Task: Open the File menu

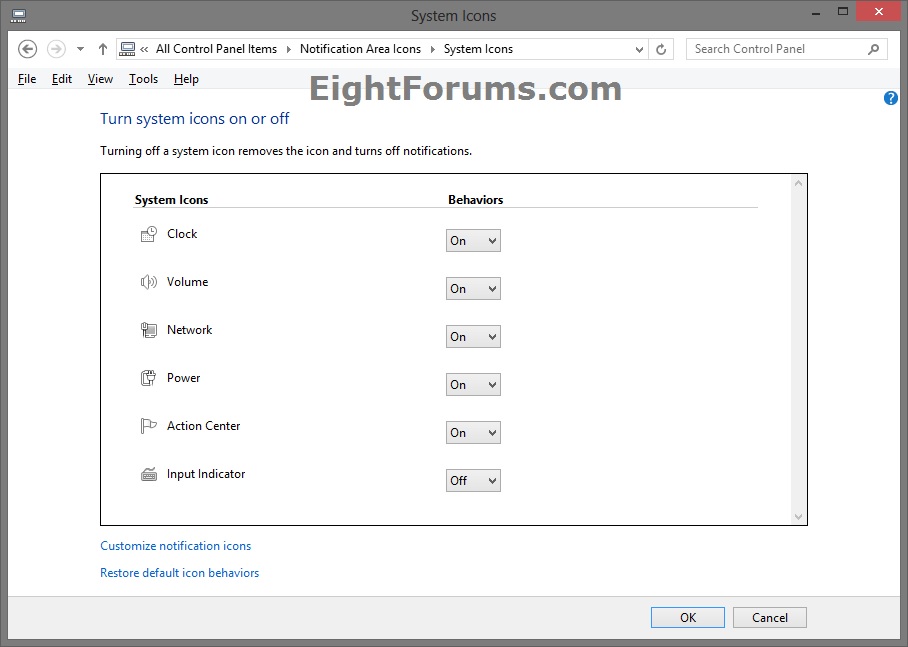Action: 27,79
